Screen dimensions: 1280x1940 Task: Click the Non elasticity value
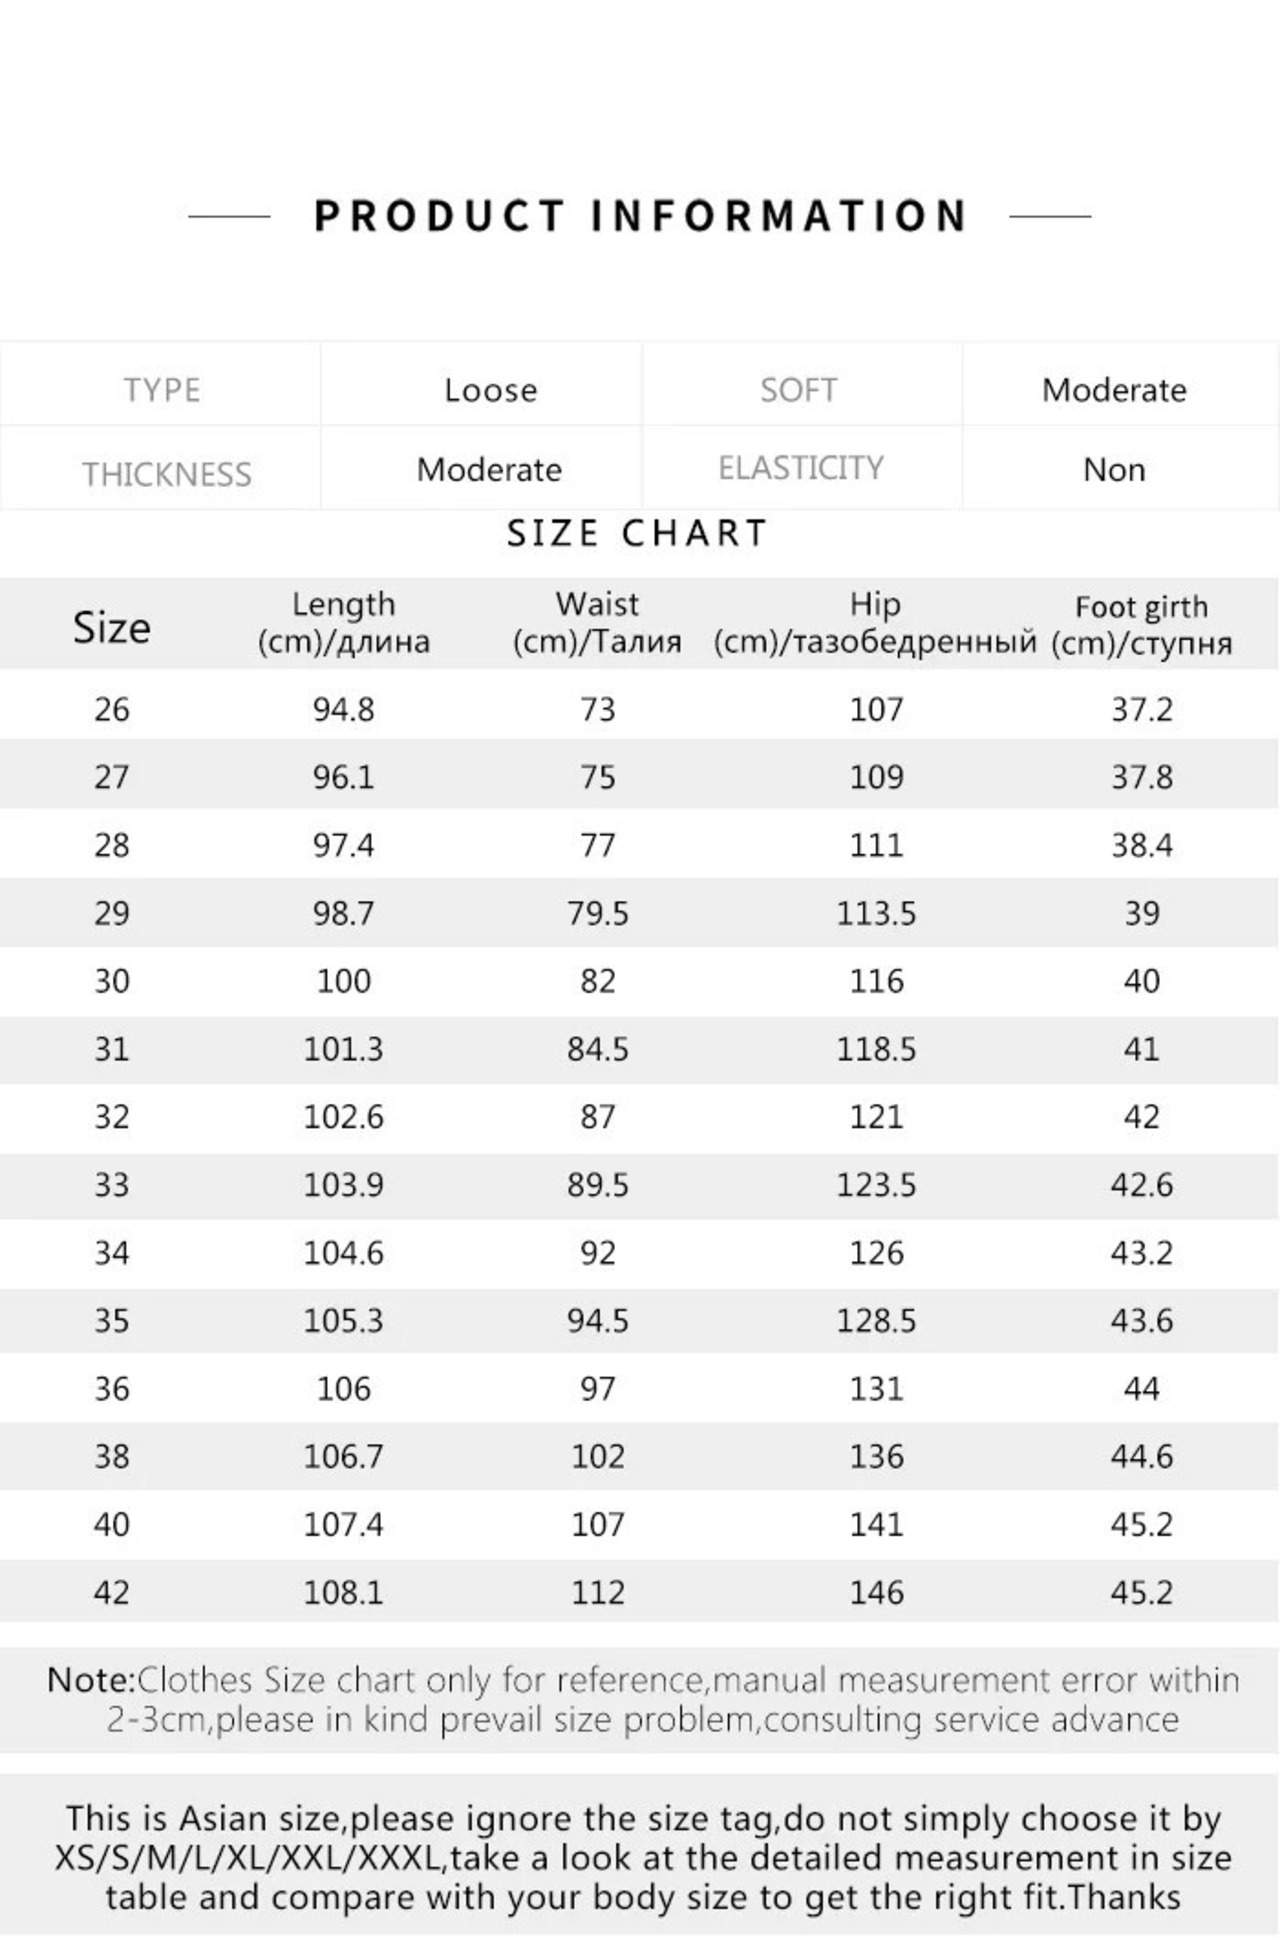[1114, 470]
